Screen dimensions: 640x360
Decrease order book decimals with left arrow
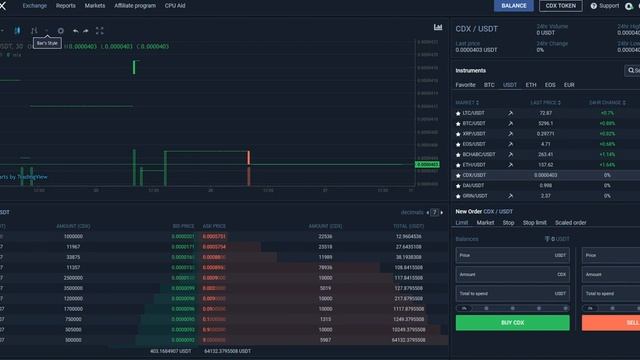(427, 212)
